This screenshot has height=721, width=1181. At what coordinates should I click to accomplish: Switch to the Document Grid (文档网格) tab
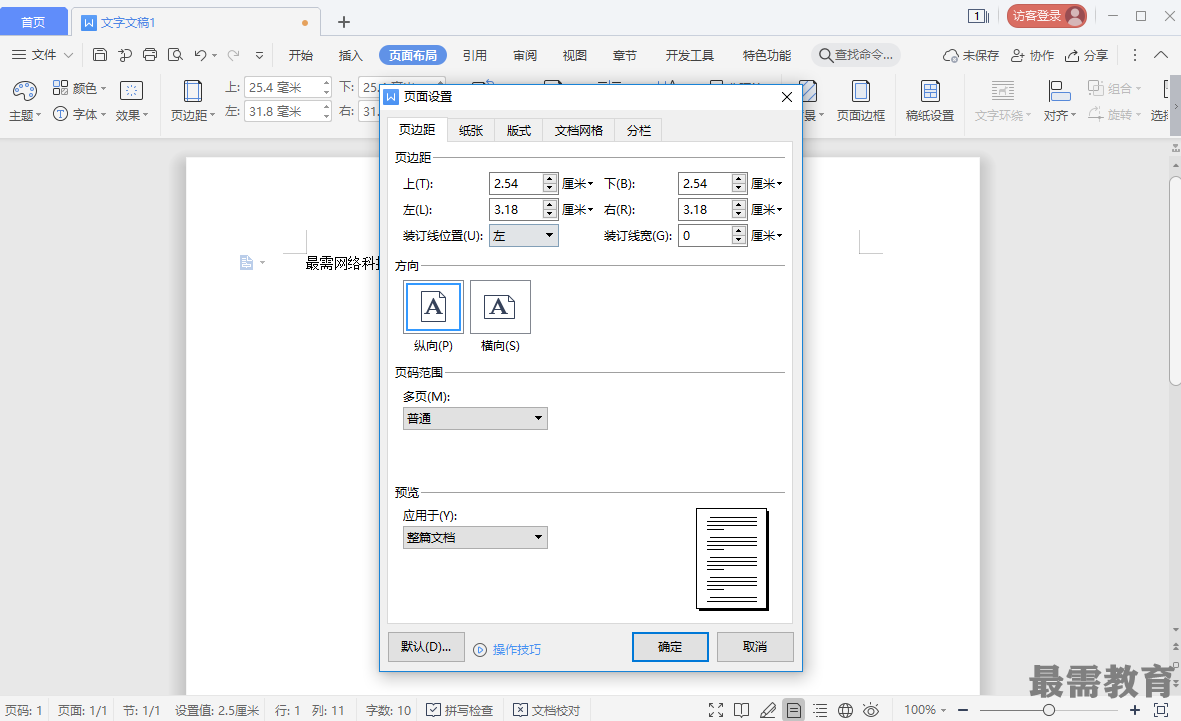click(x=578, y=130)
